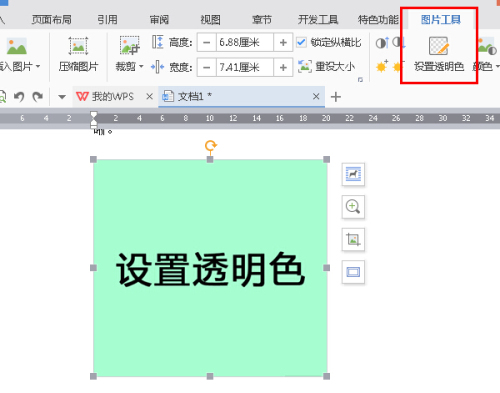Viewport: 500px width, 393px height.
Task: Expand the Crop dropdown arrow
Action: click(x=141, y=66)
